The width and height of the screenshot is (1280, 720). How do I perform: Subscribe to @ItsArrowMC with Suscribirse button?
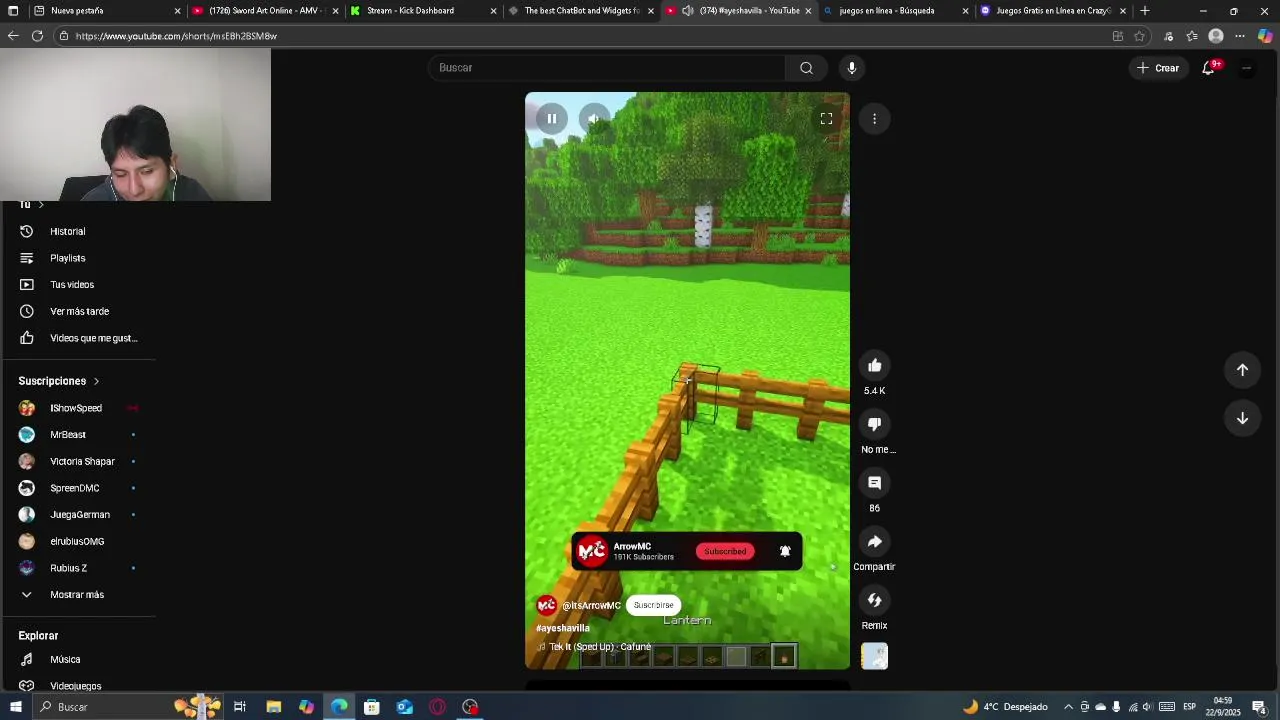[x=653, y=605]
